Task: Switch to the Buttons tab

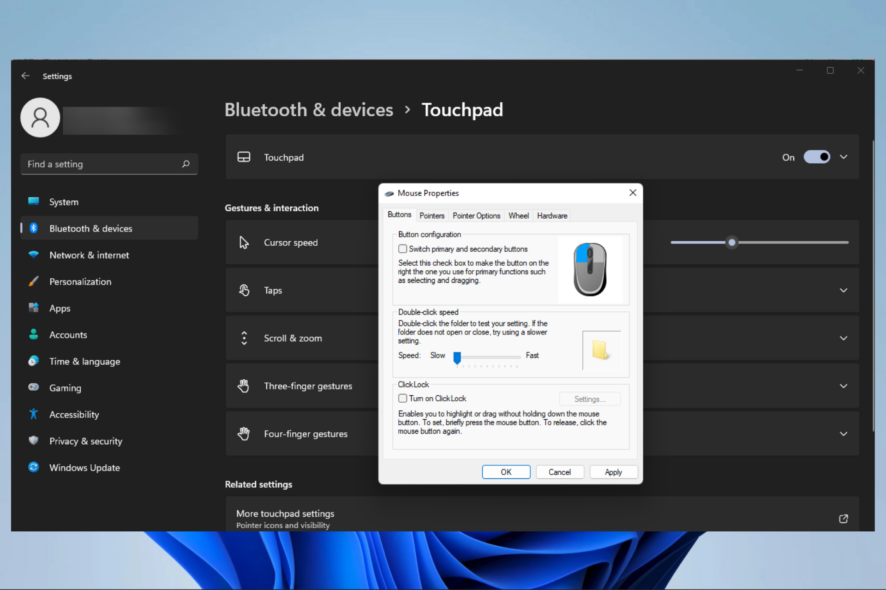Action: [x=399, y=215]
